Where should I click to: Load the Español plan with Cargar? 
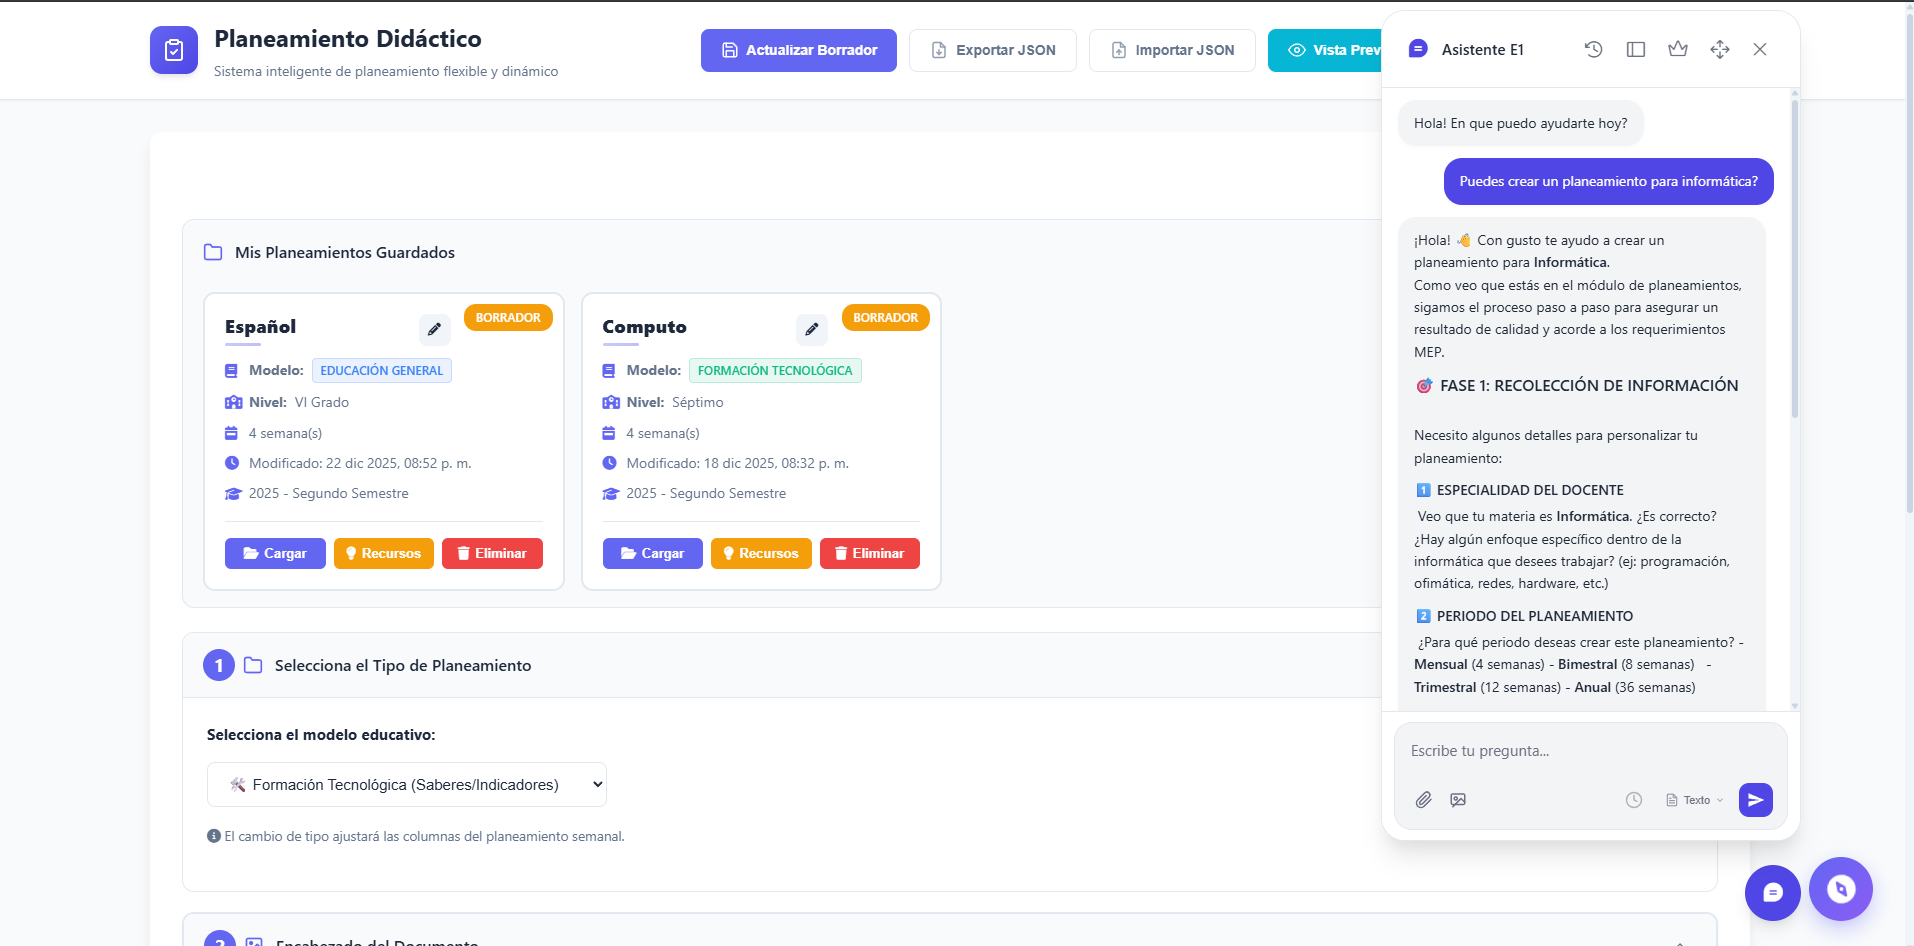click(x=275, y=553)
